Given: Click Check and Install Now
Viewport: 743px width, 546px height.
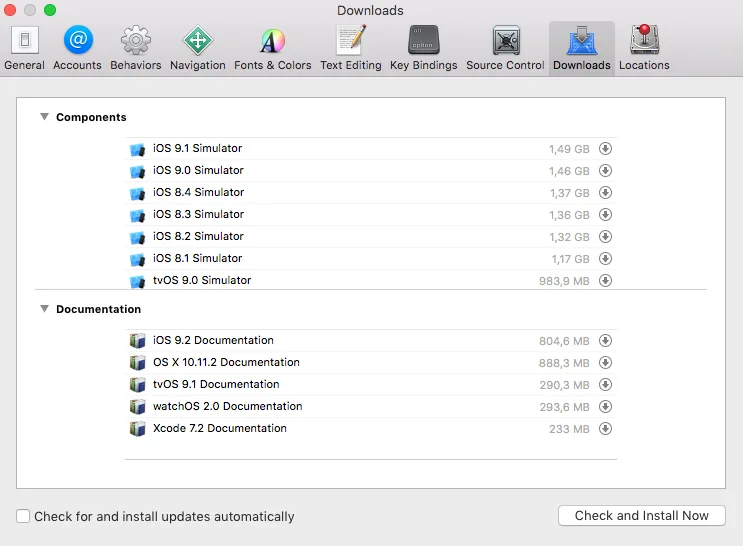Looking at the screenshot, I should (x=642, y=515).
